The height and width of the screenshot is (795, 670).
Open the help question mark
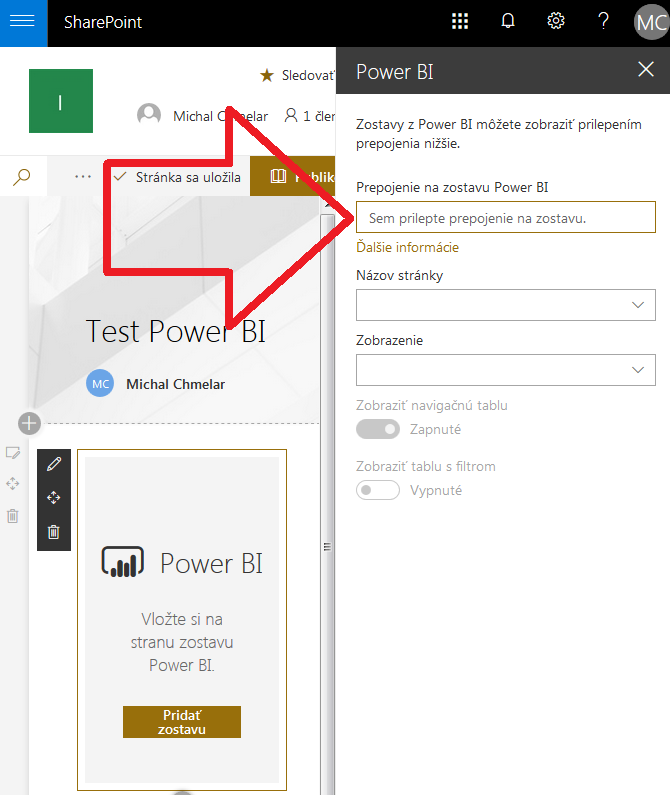[x=603, y=21]
